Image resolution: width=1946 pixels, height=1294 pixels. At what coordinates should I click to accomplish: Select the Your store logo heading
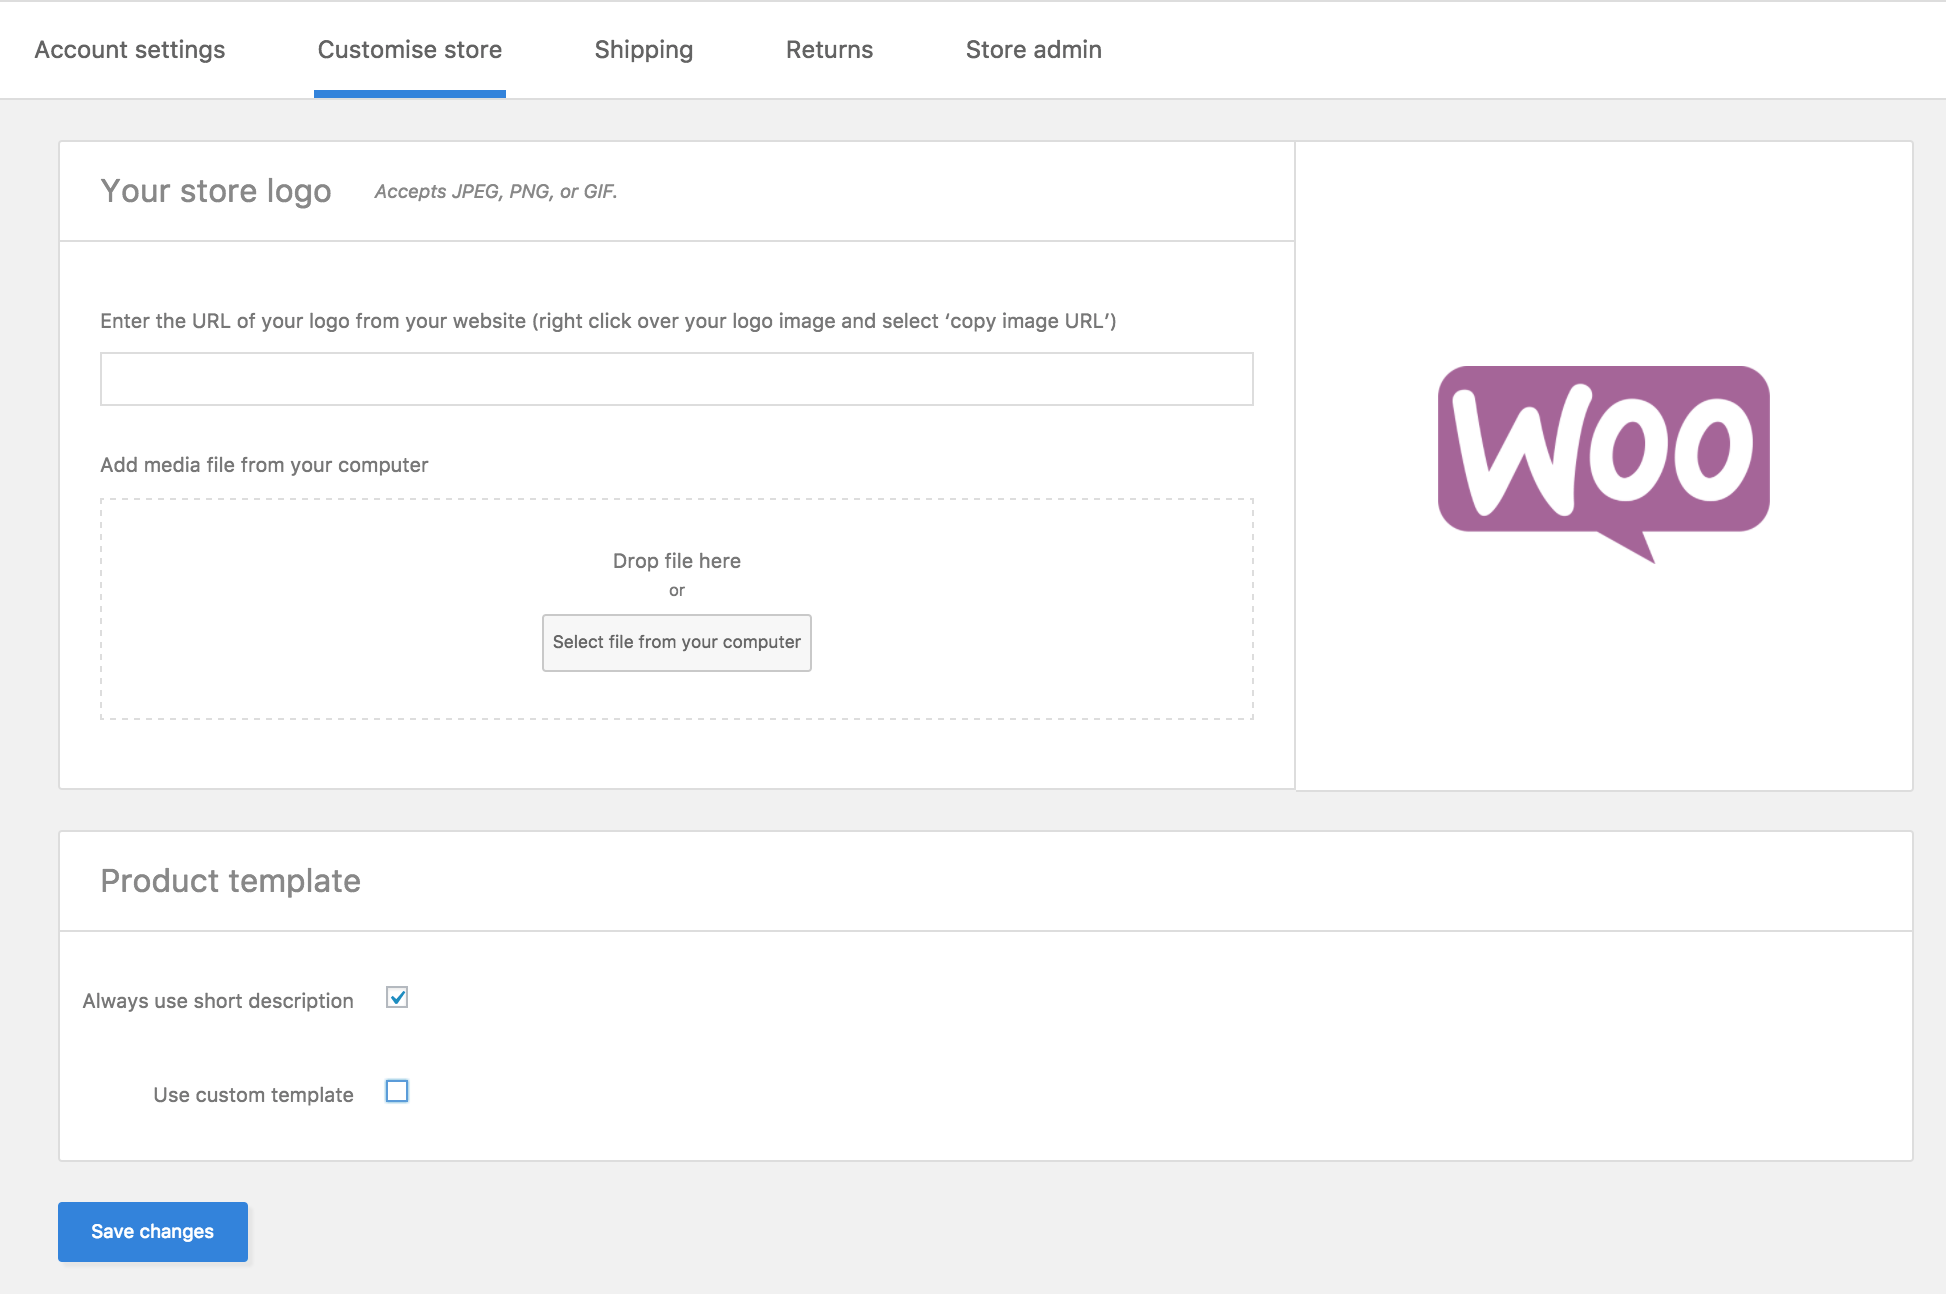pyautogui.click(x=215, y=190)
